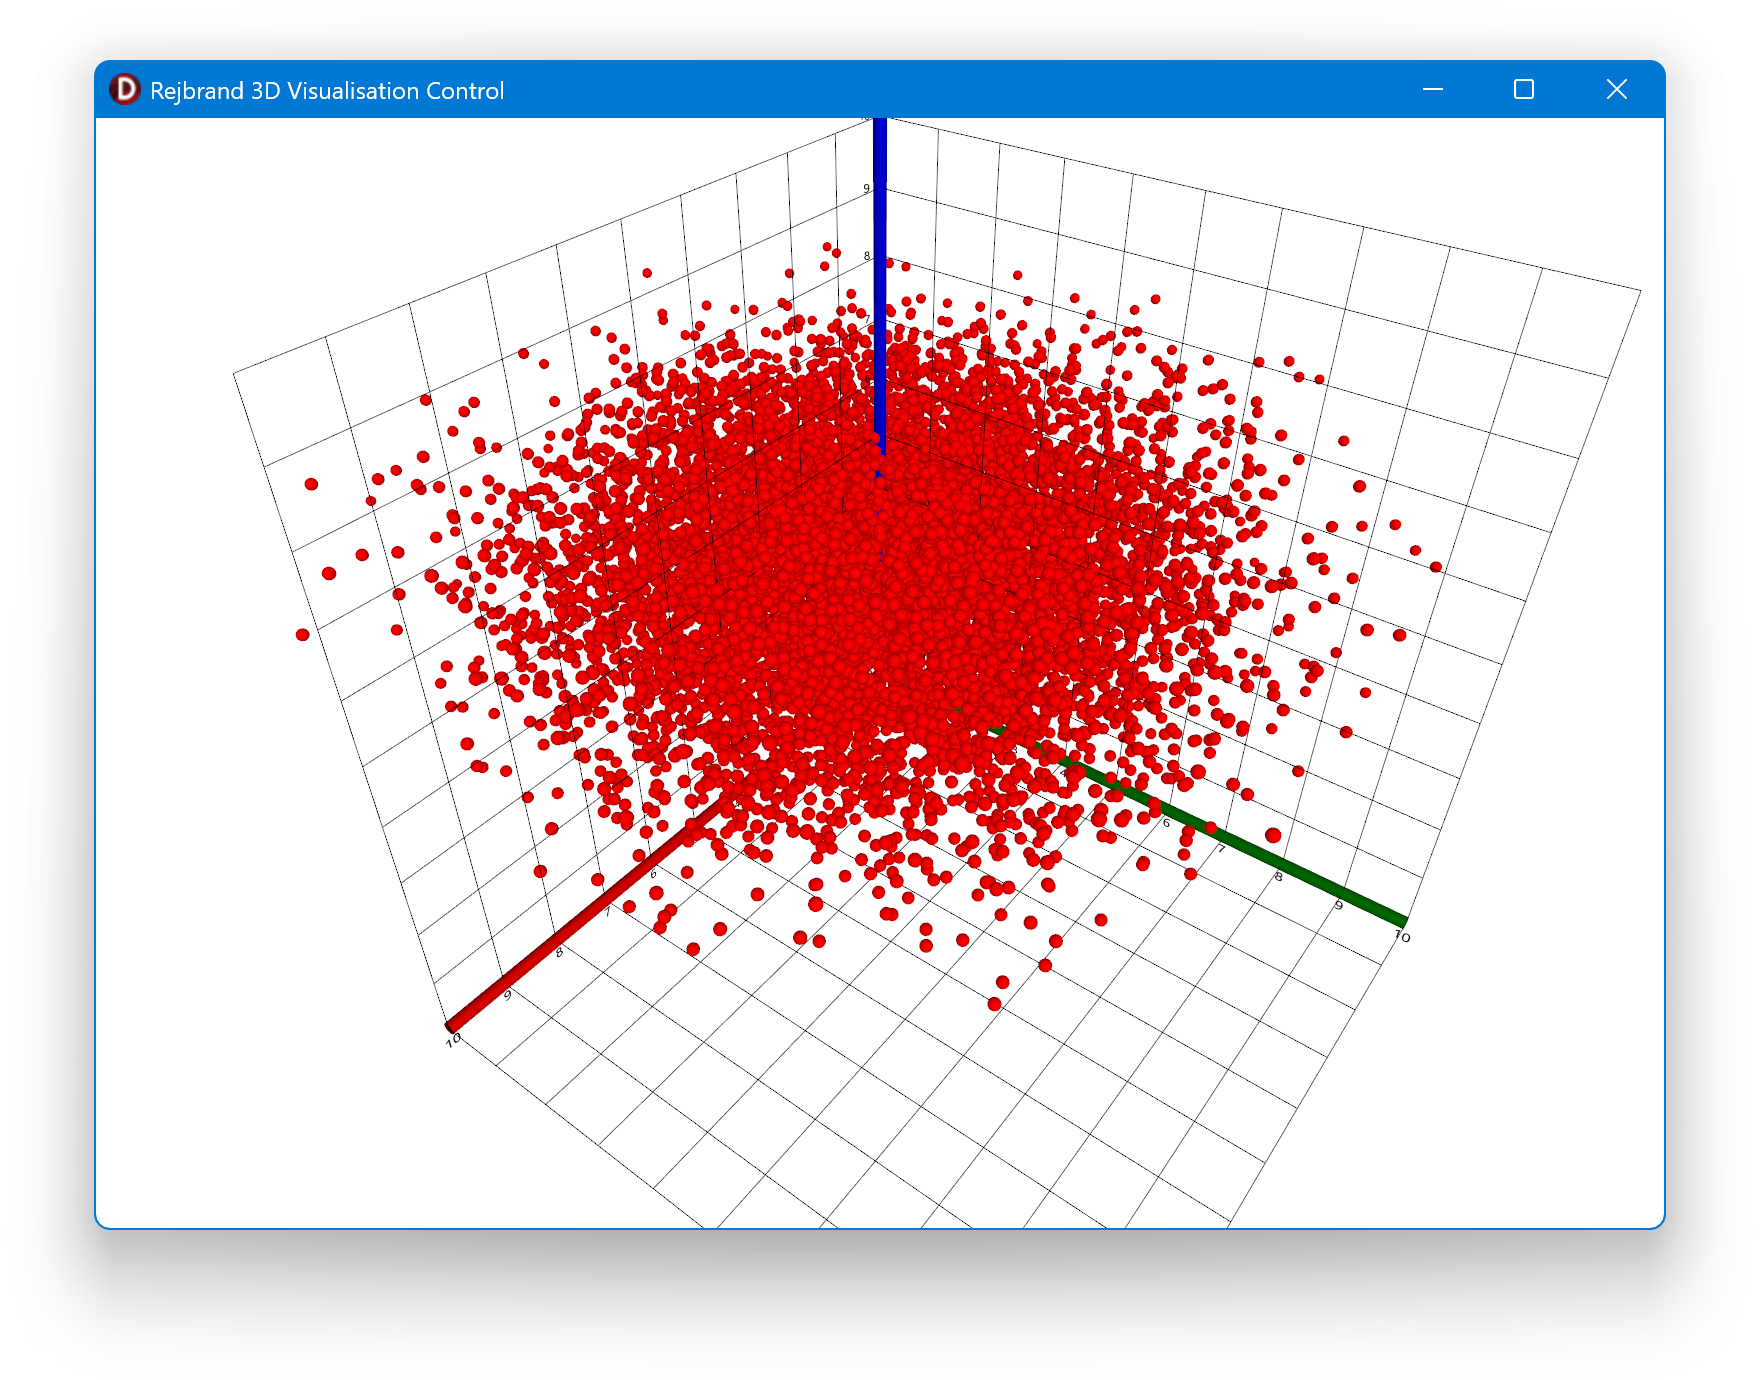This screenshot has height=1380, width=1760.
Task: Select the left-most red sphere in the plot
Action: tap(302, 635)
